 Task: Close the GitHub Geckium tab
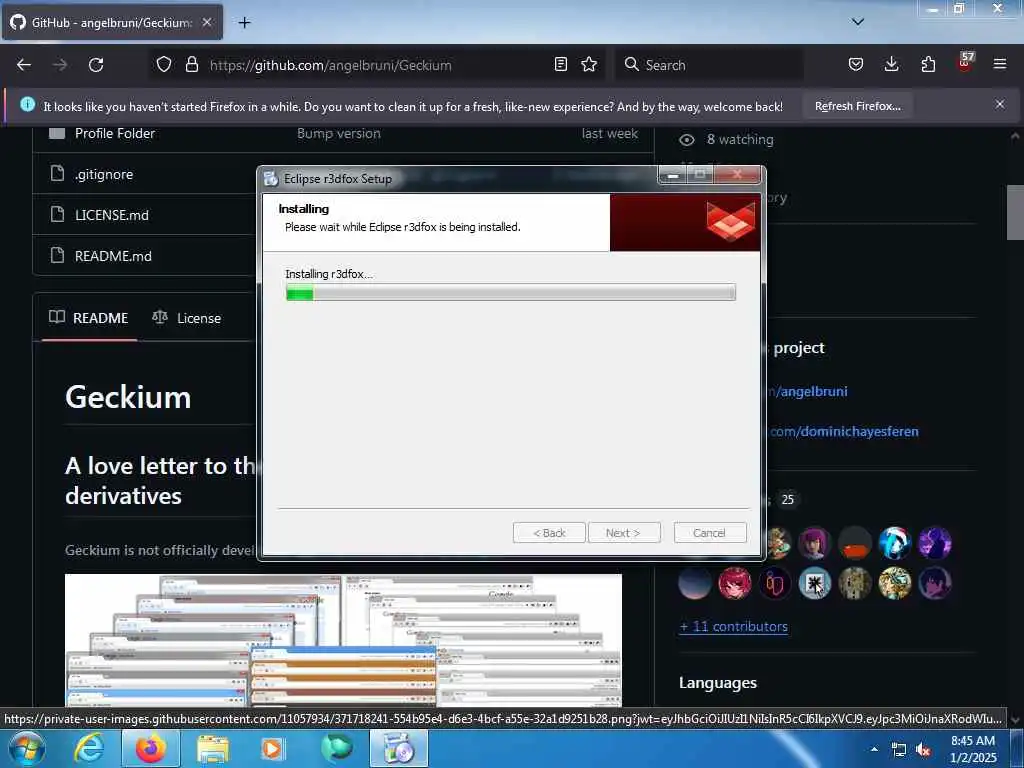[x=207, y=22]
